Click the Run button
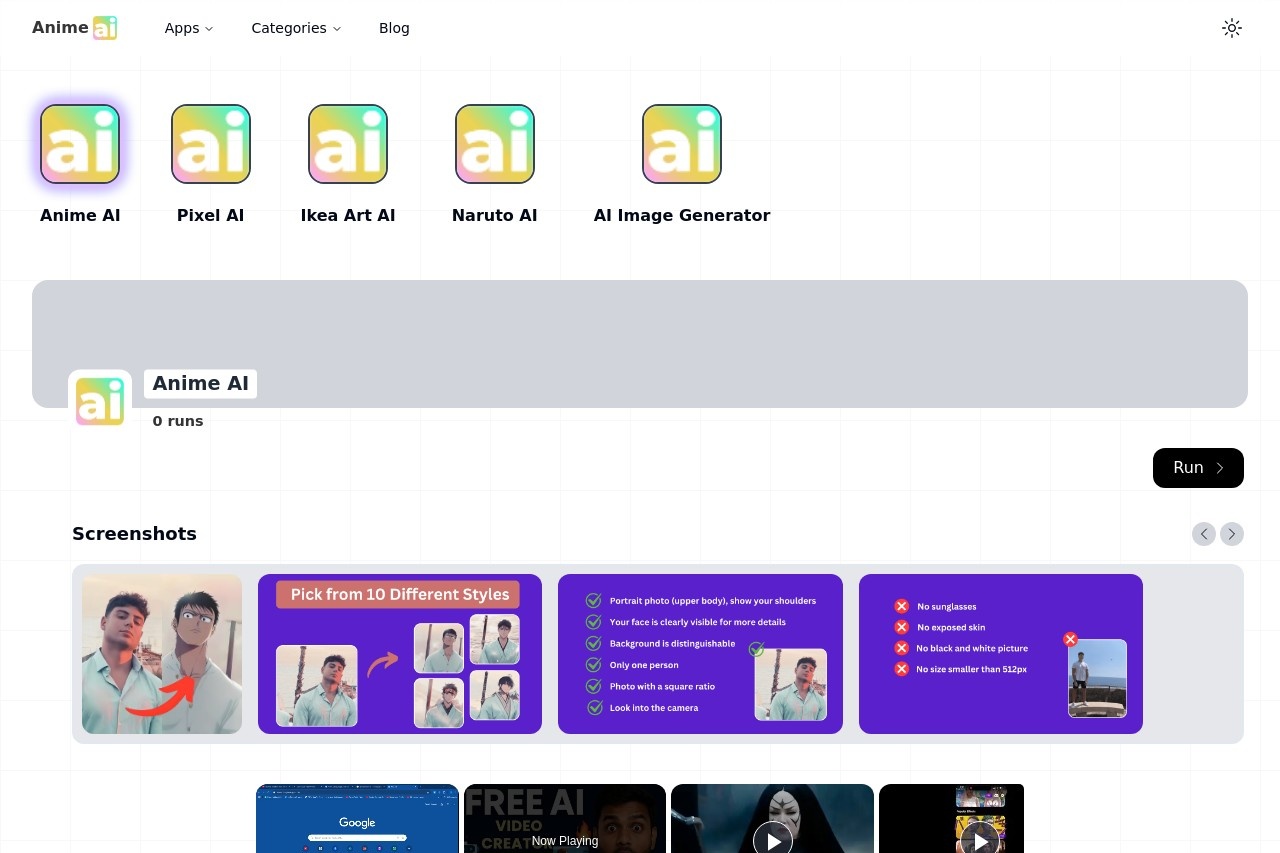 (x=1198, y=468)
